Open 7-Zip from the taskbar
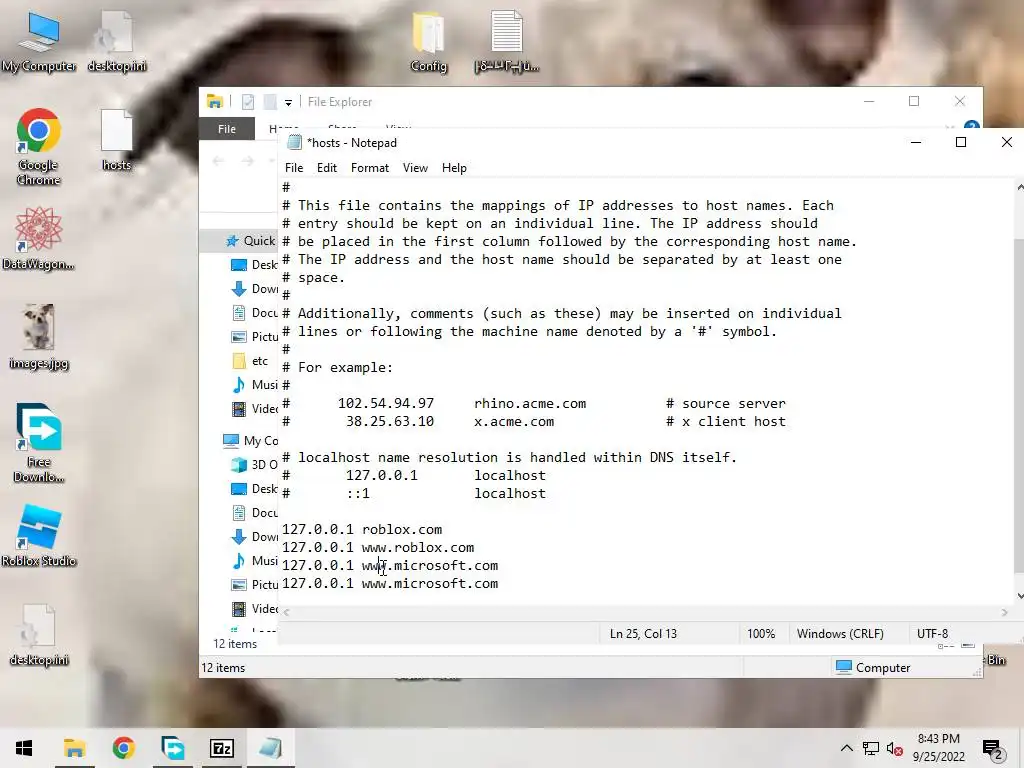Image resolution: width=1024 pixels, height=768 pixels. click(x=221, y=748)
